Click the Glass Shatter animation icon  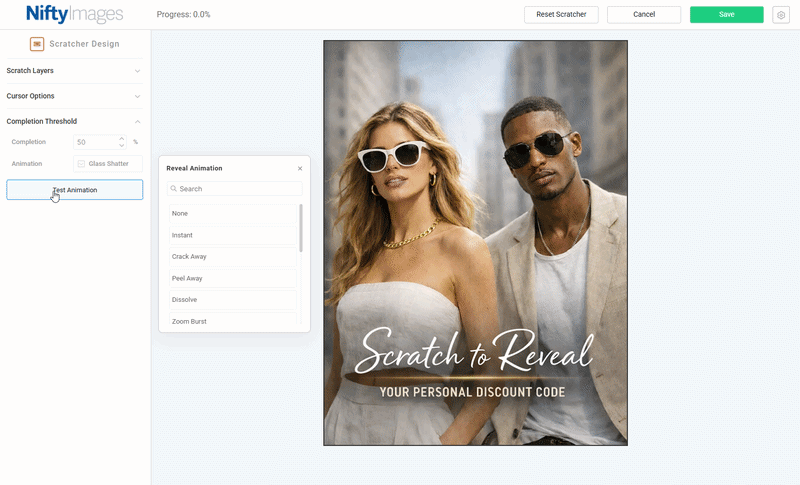pyautogui.click(x=81, y=163)
